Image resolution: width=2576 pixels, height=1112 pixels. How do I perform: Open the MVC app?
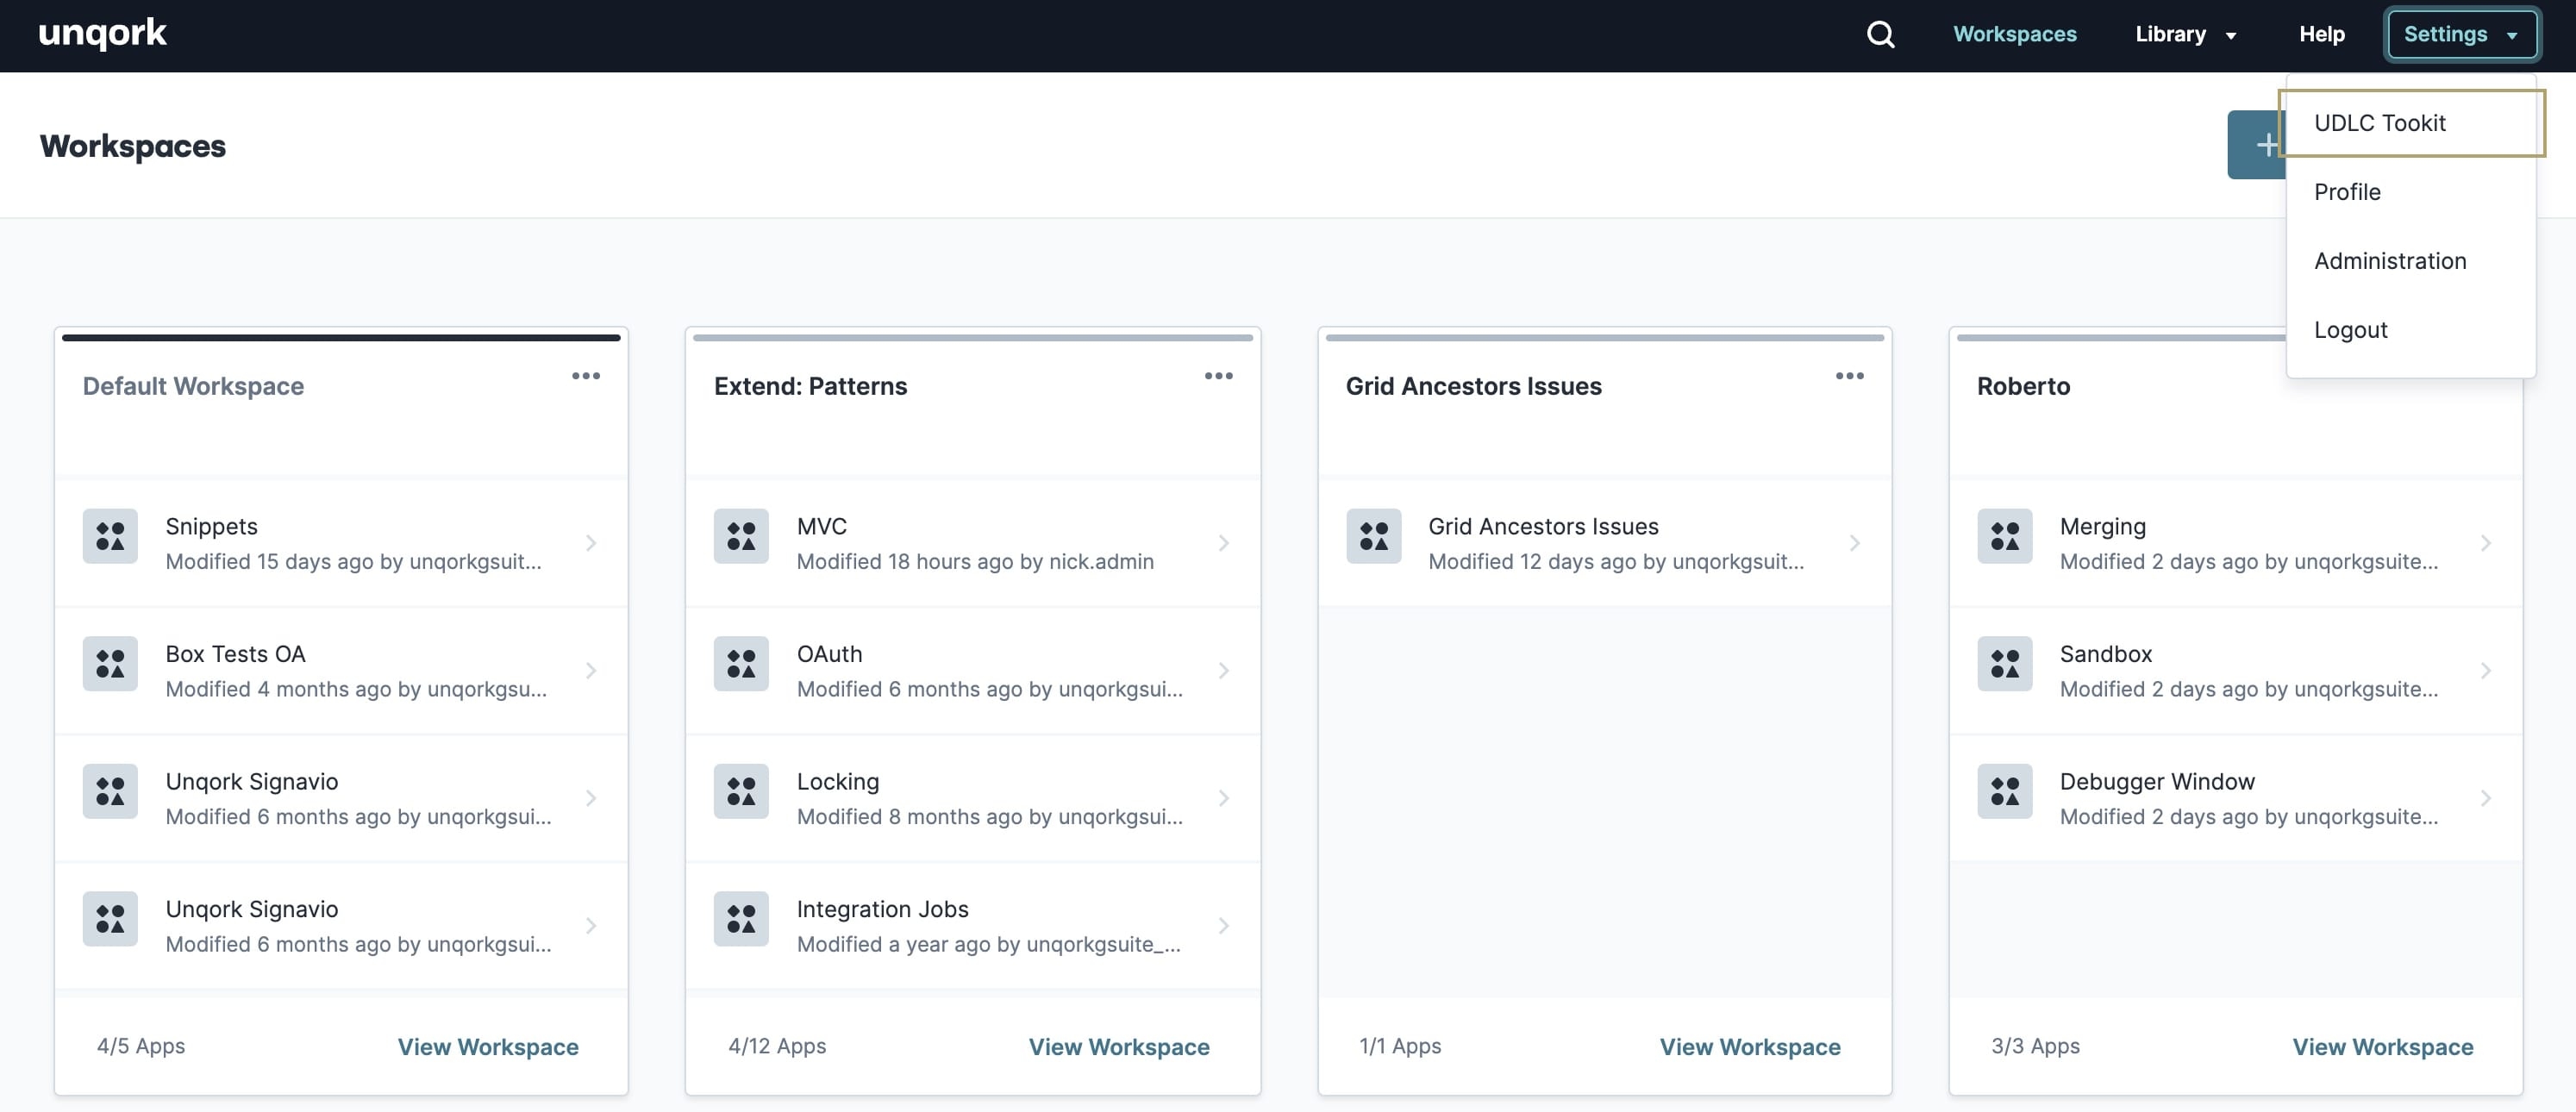(x=972, y=543)
